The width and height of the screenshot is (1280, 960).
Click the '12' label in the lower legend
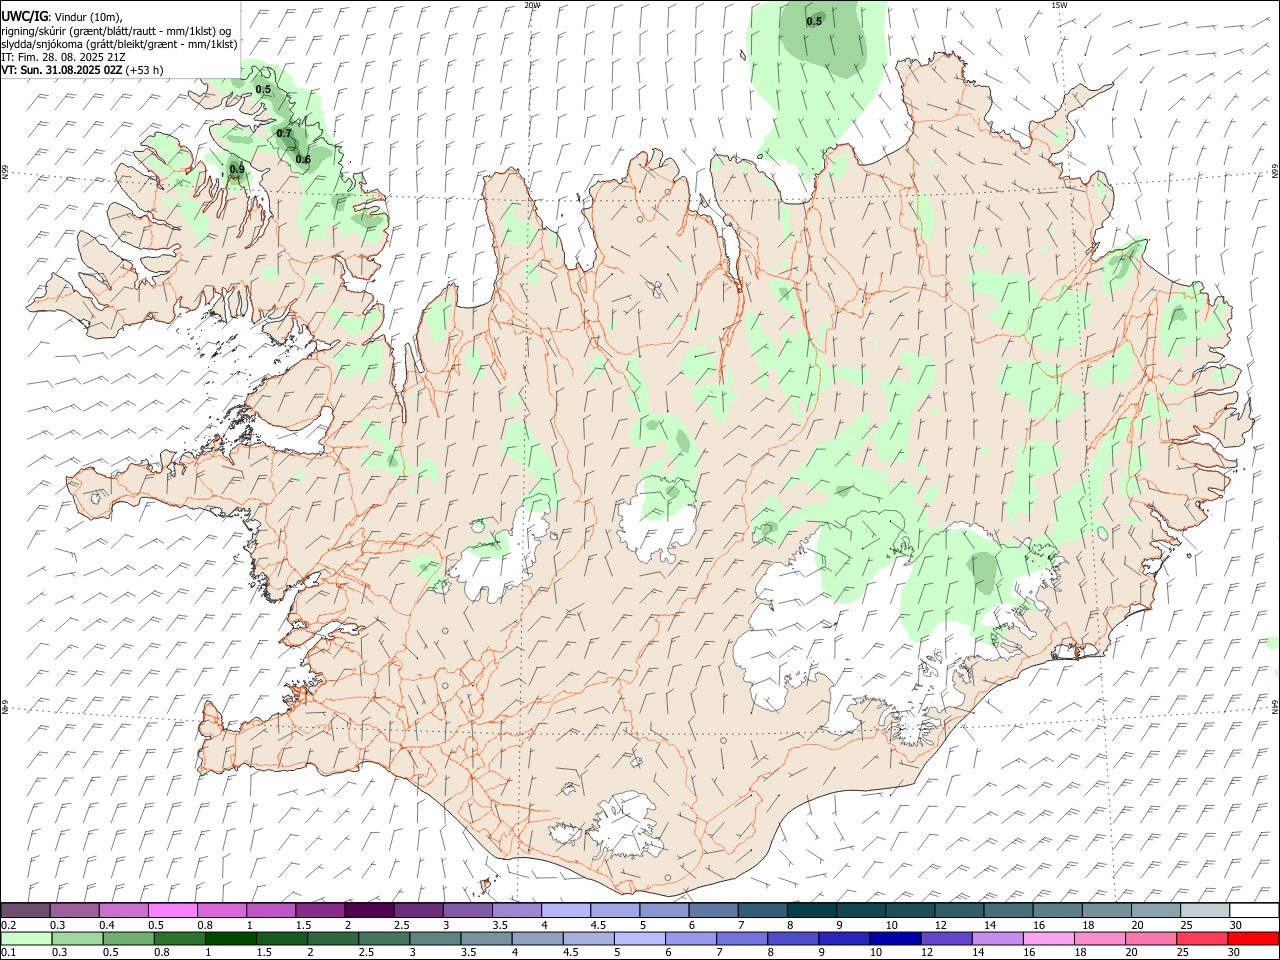tap(927, 953)
